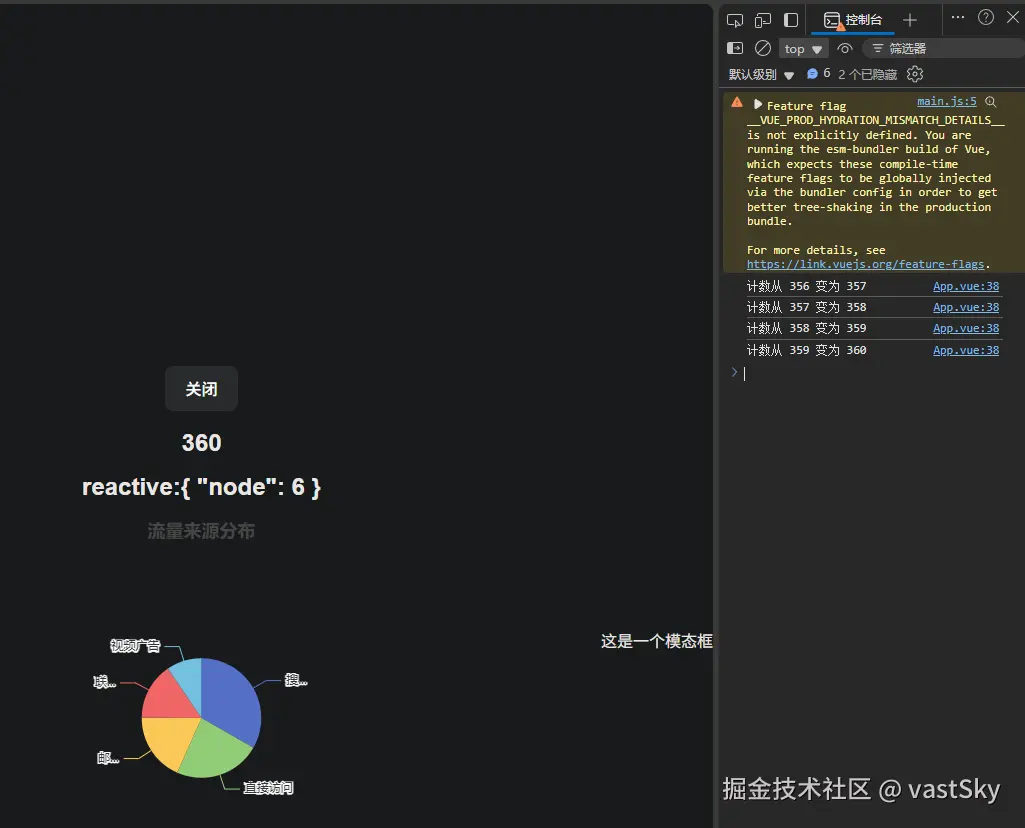Open DevTools help question mark icon
Viewport: 1025px width, 828px height.
point(986,18)
